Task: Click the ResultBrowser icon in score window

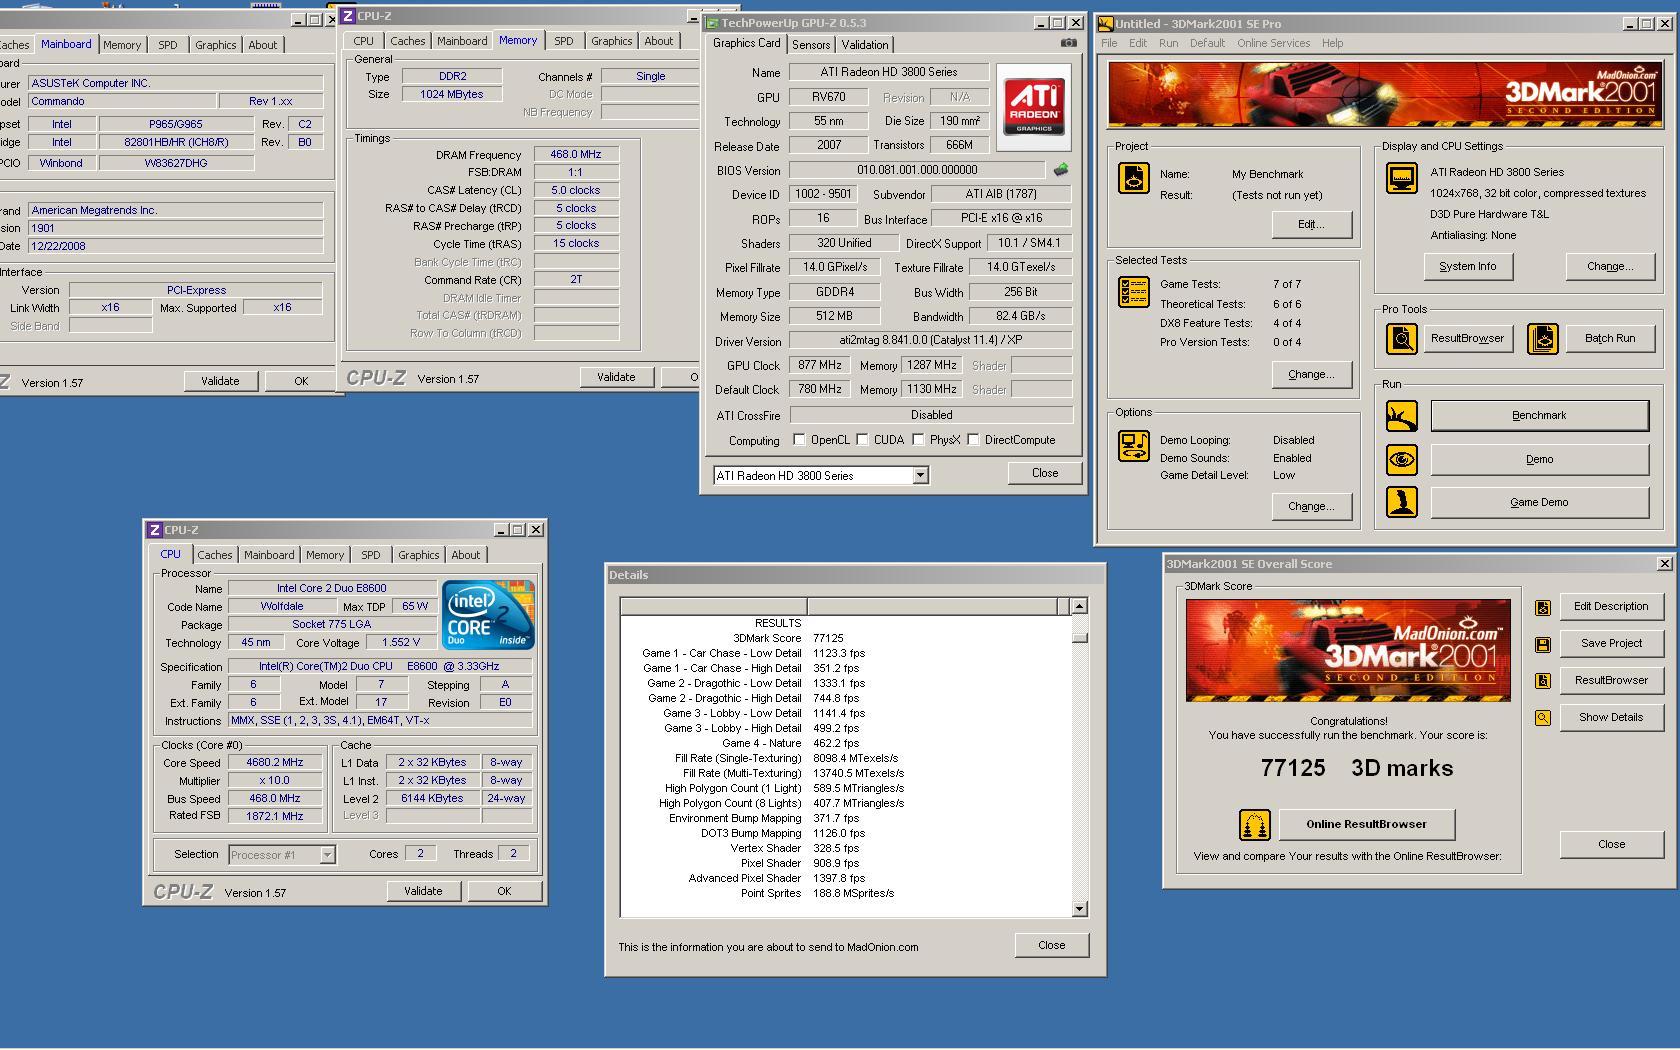Action: point(1543,681)
